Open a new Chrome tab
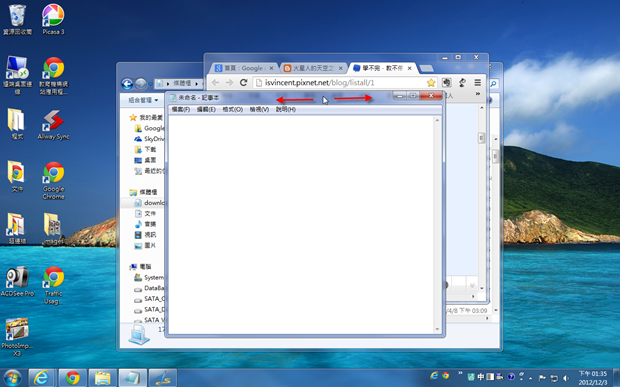 pyautogui.click(x=426, y=69)
